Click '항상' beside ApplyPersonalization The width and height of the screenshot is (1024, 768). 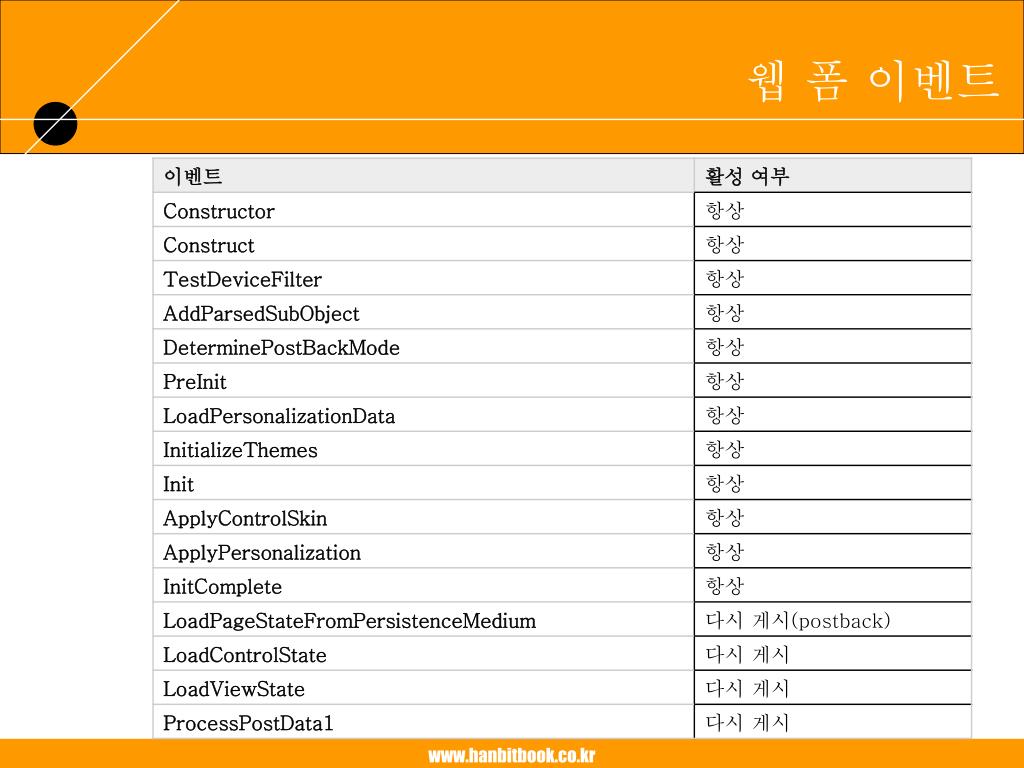[725, 552]
